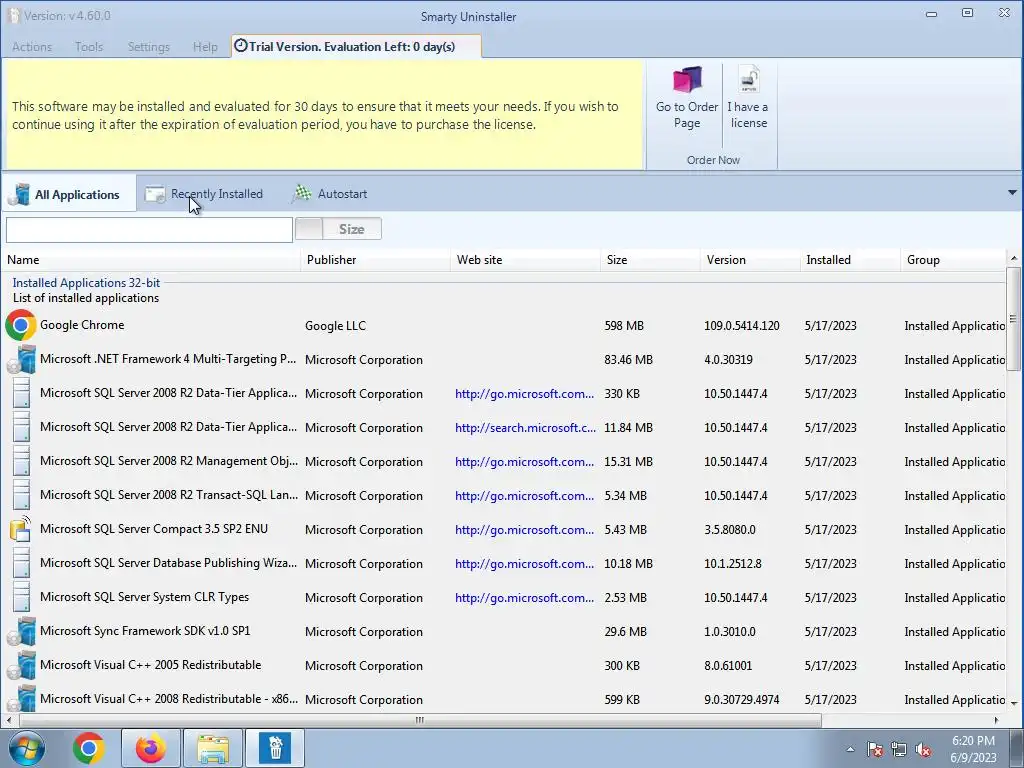The image size is (1024, 768).
Task: Switch to Autostart tab
Action: 330,194
